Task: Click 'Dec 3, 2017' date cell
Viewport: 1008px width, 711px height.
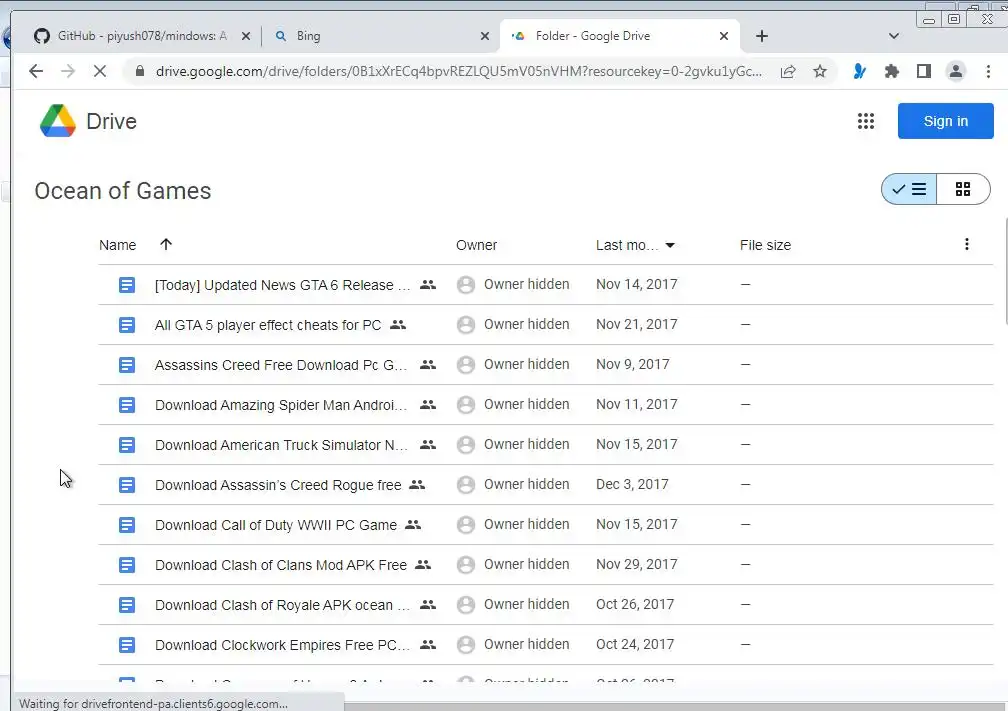Action: [x=632, y=484]
